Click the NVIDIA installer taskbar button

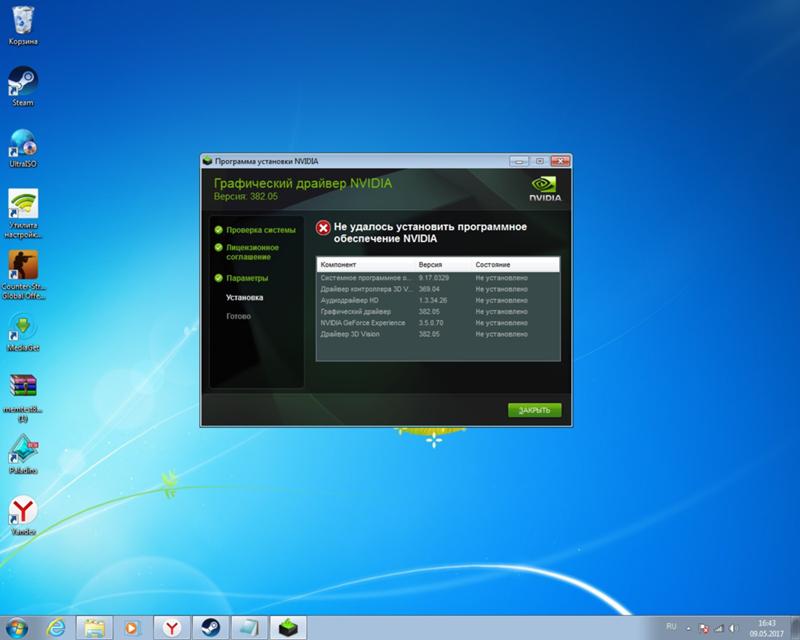coord(288,628)
